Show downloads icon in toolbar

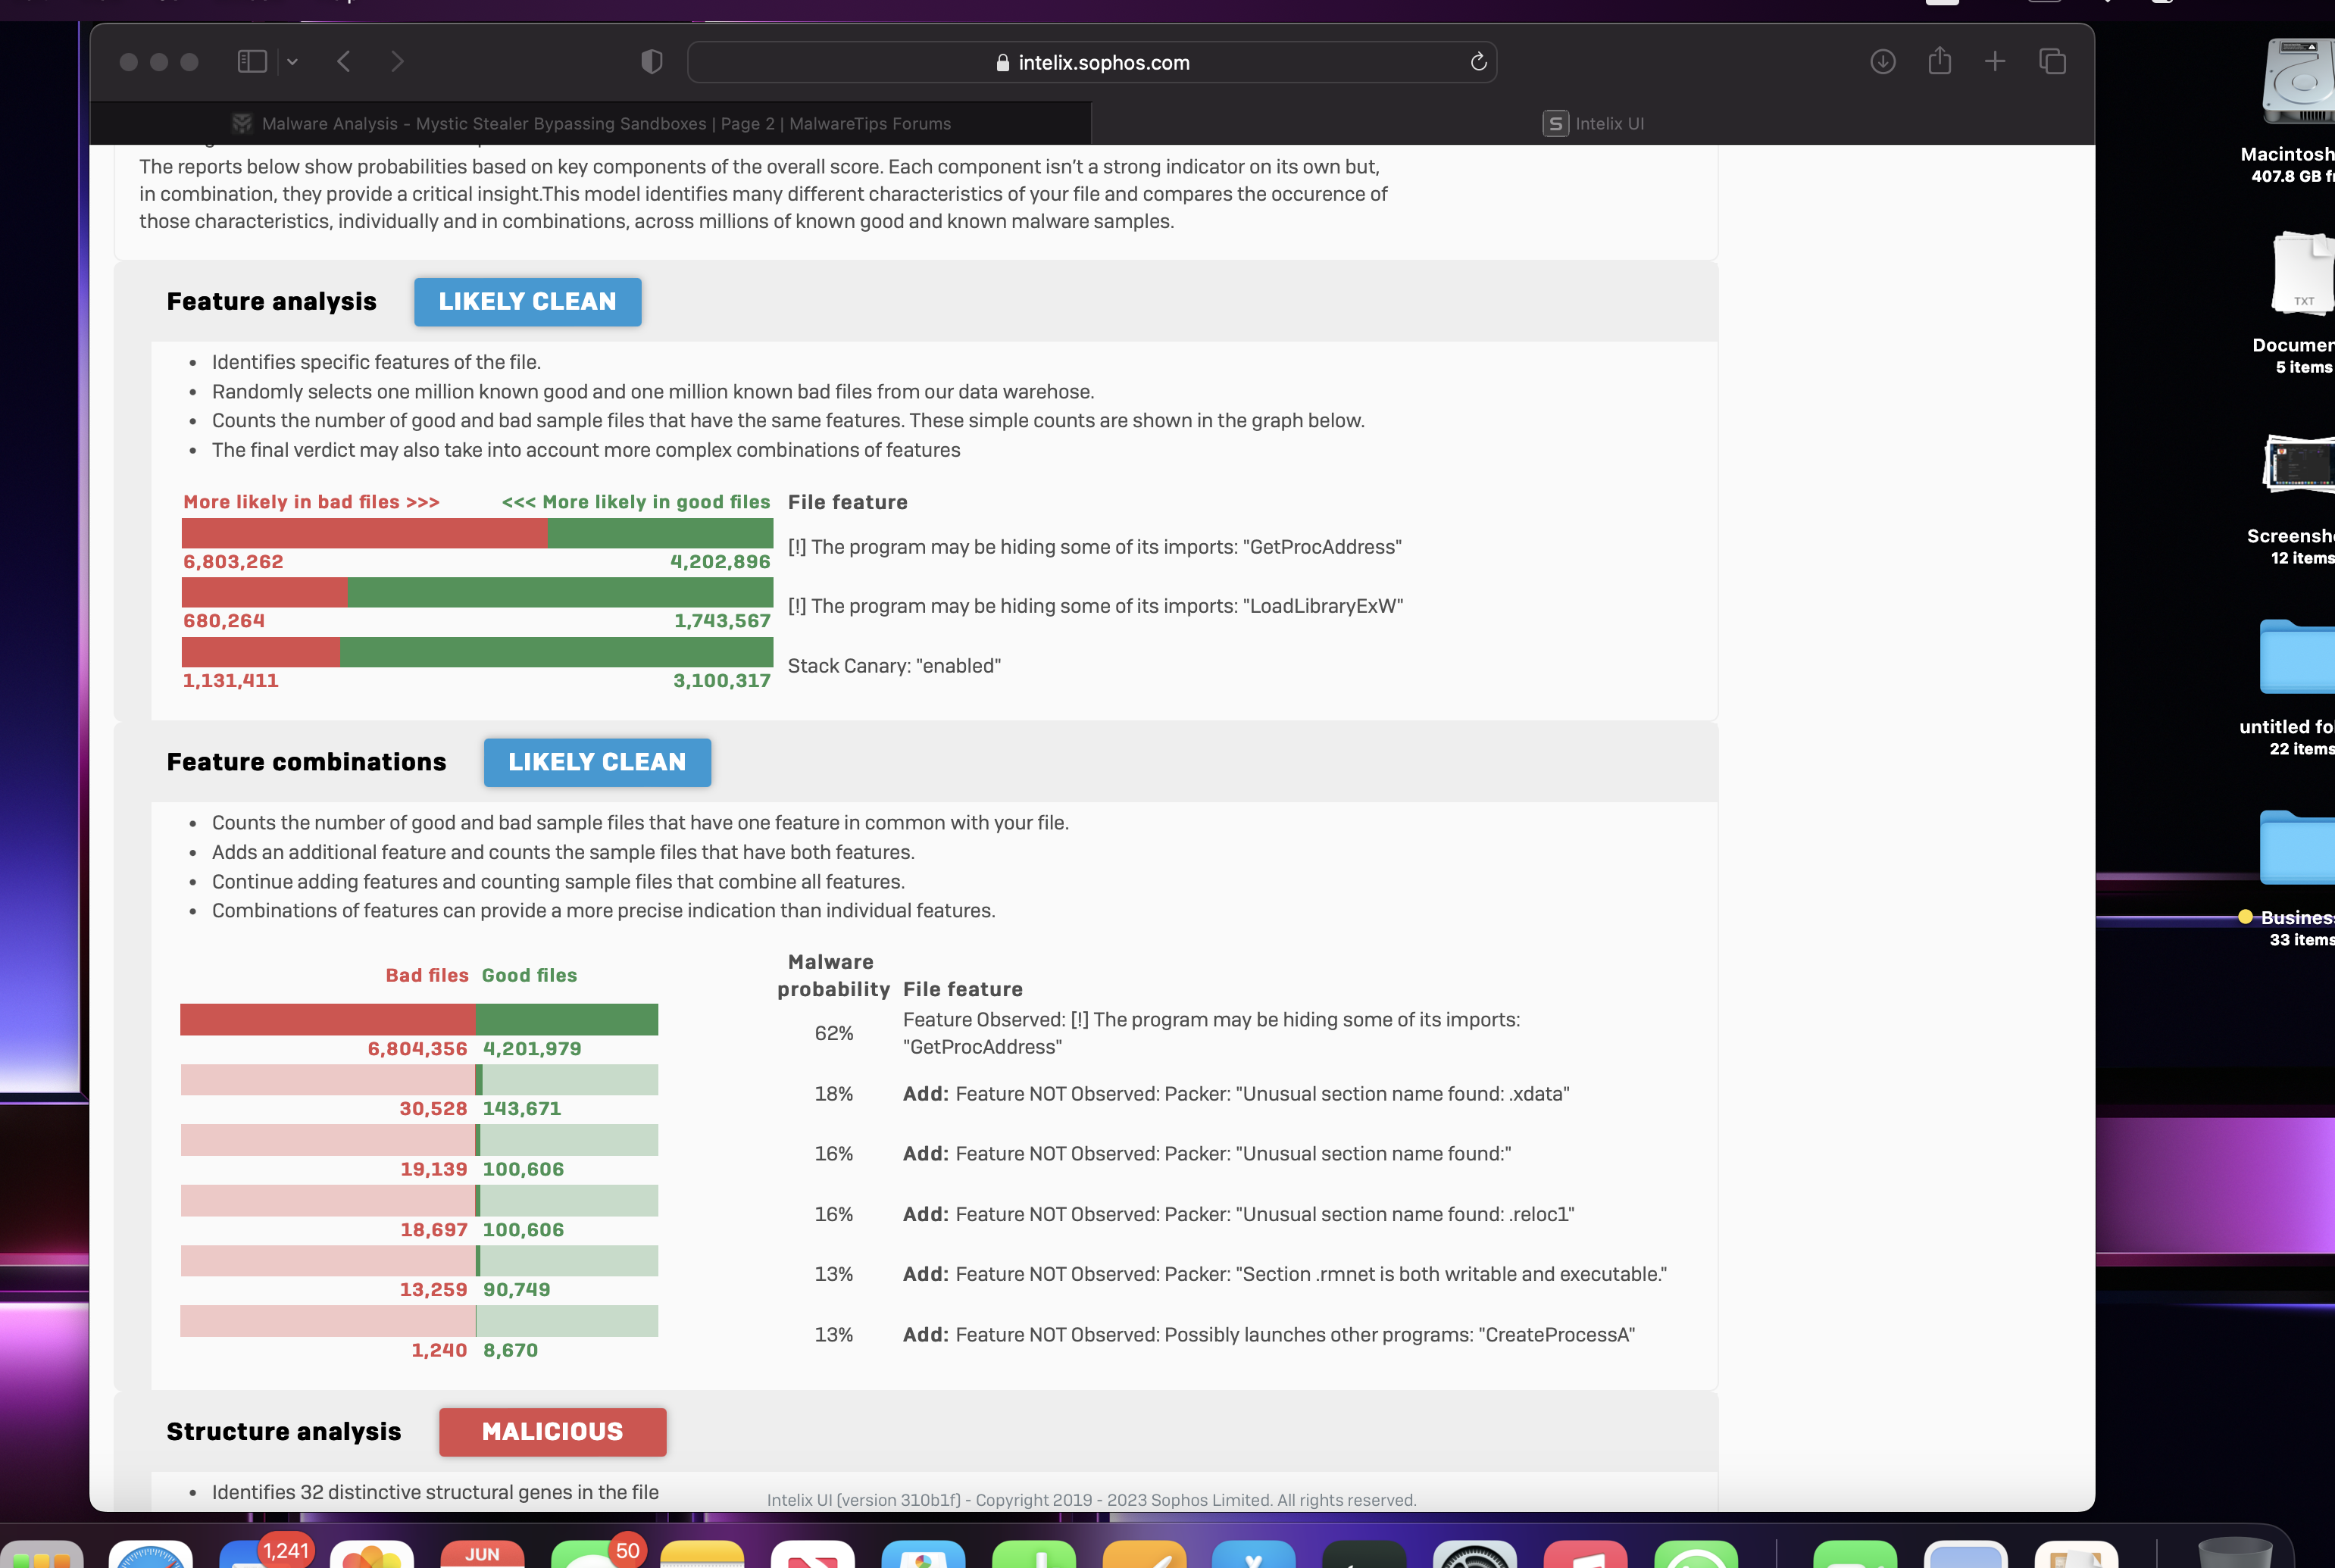tap(1882, 62)
